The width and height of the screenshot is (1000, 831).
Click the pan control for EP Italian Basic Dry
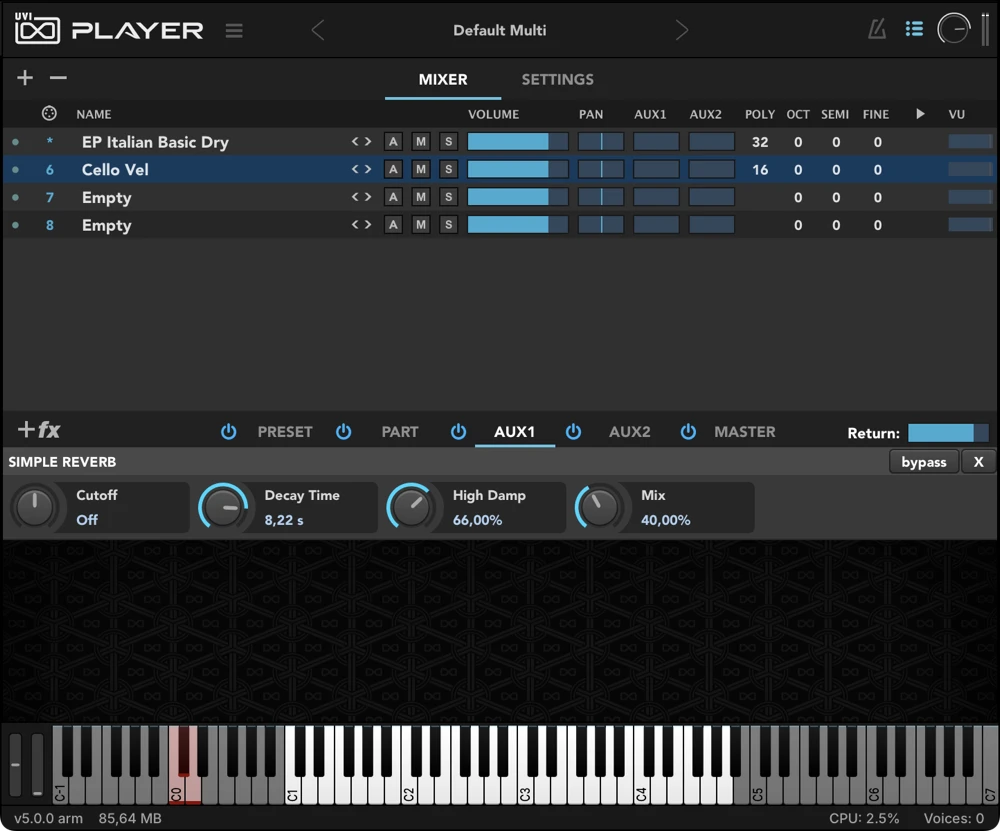point(601,142)
